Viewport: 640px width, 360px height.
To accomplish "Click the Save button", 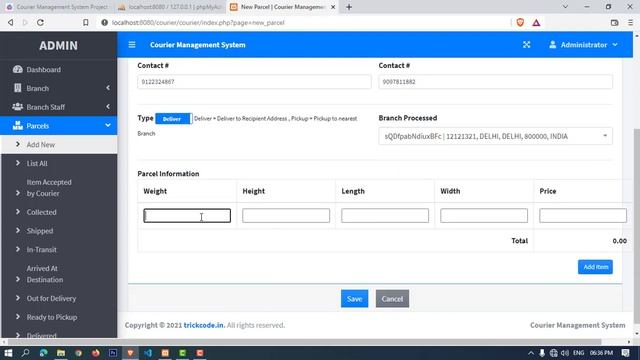I will (x=354, y=299).
